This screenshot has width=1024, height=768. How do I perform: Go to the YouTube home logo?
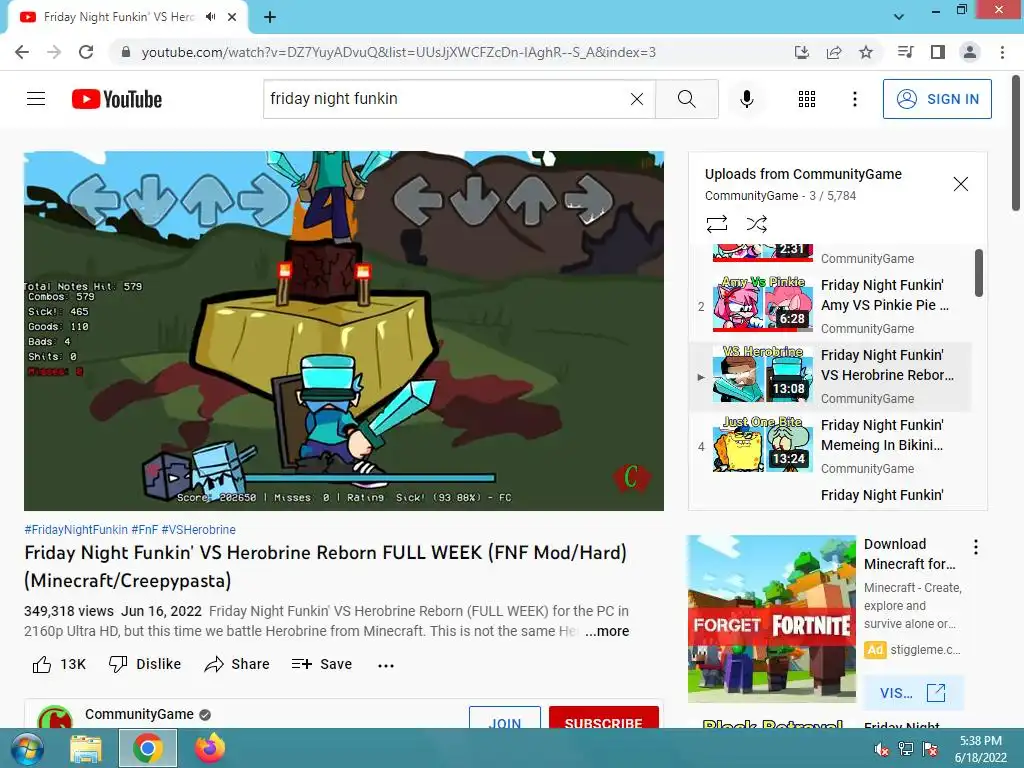[x=117, y=99]
